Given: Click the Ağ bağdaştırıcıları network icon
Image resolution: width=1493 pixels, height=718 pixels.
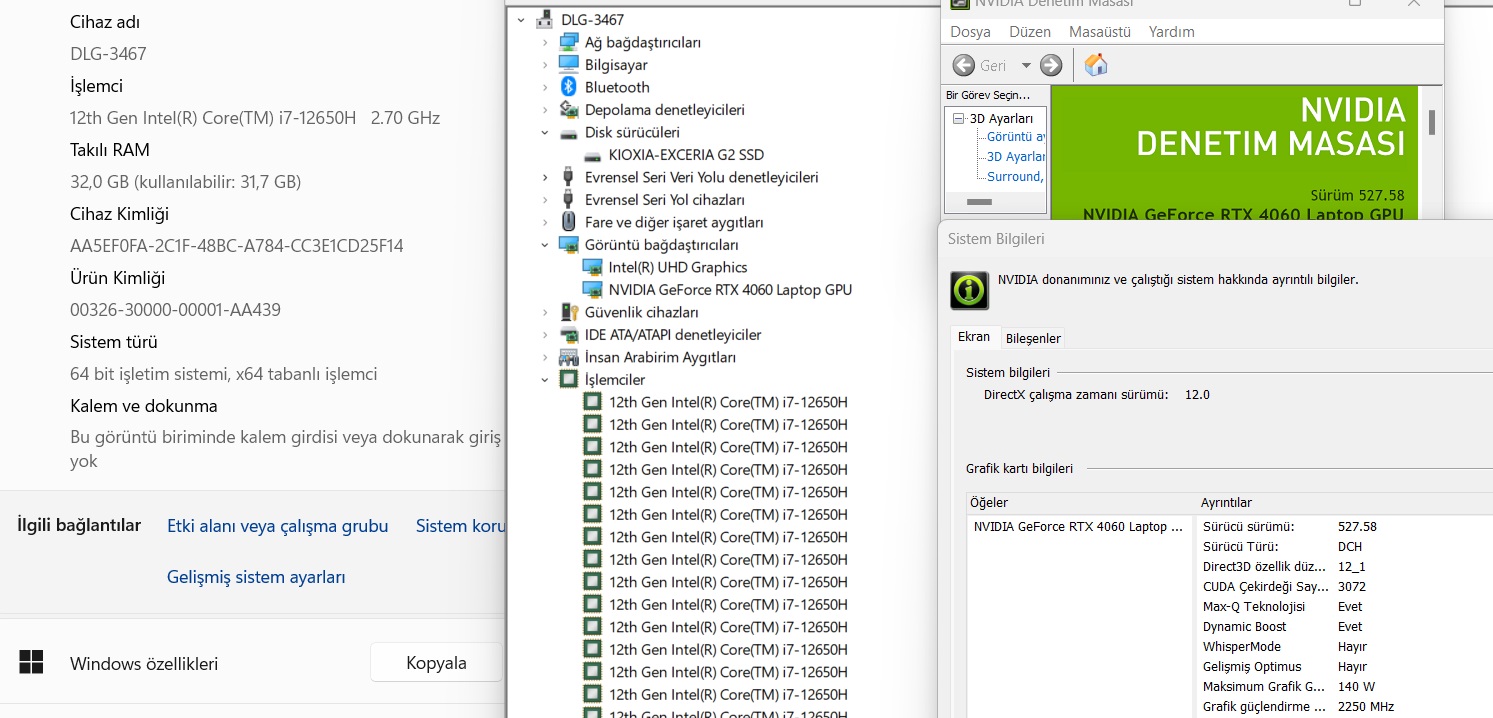Looking at the screenshot, I should (569, 42).
